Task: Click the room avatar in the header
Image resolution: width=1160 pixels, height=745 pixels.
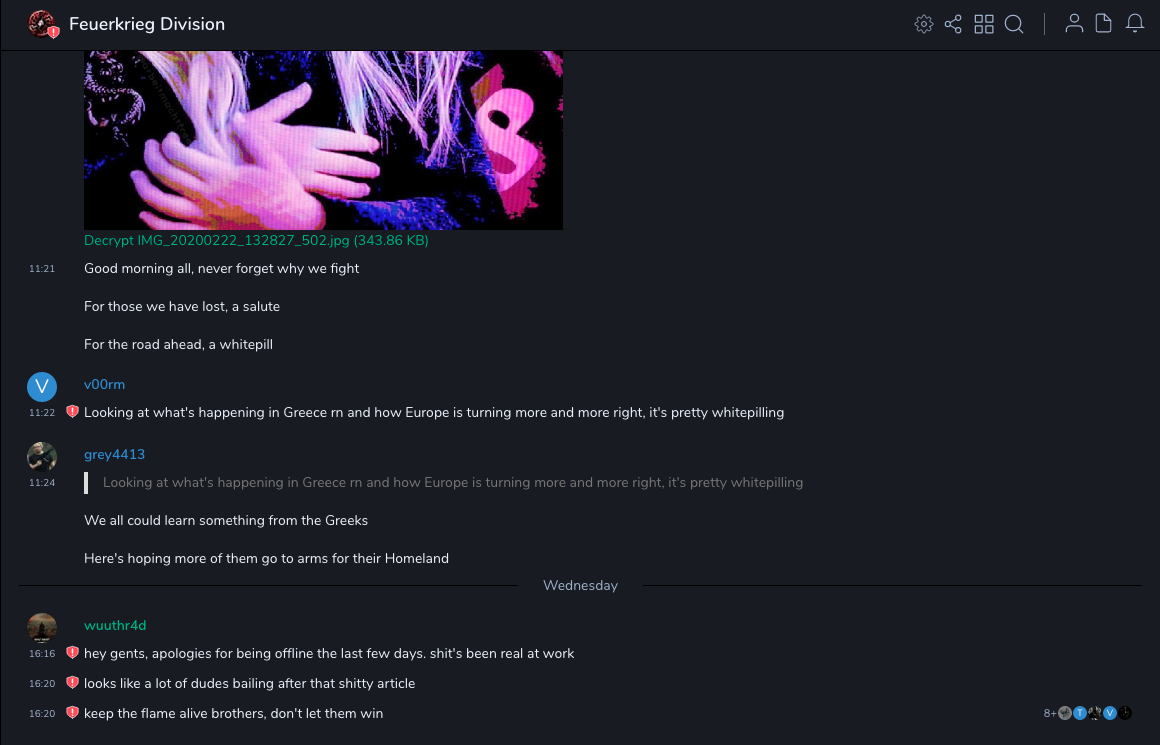Action: click(42, 24)
